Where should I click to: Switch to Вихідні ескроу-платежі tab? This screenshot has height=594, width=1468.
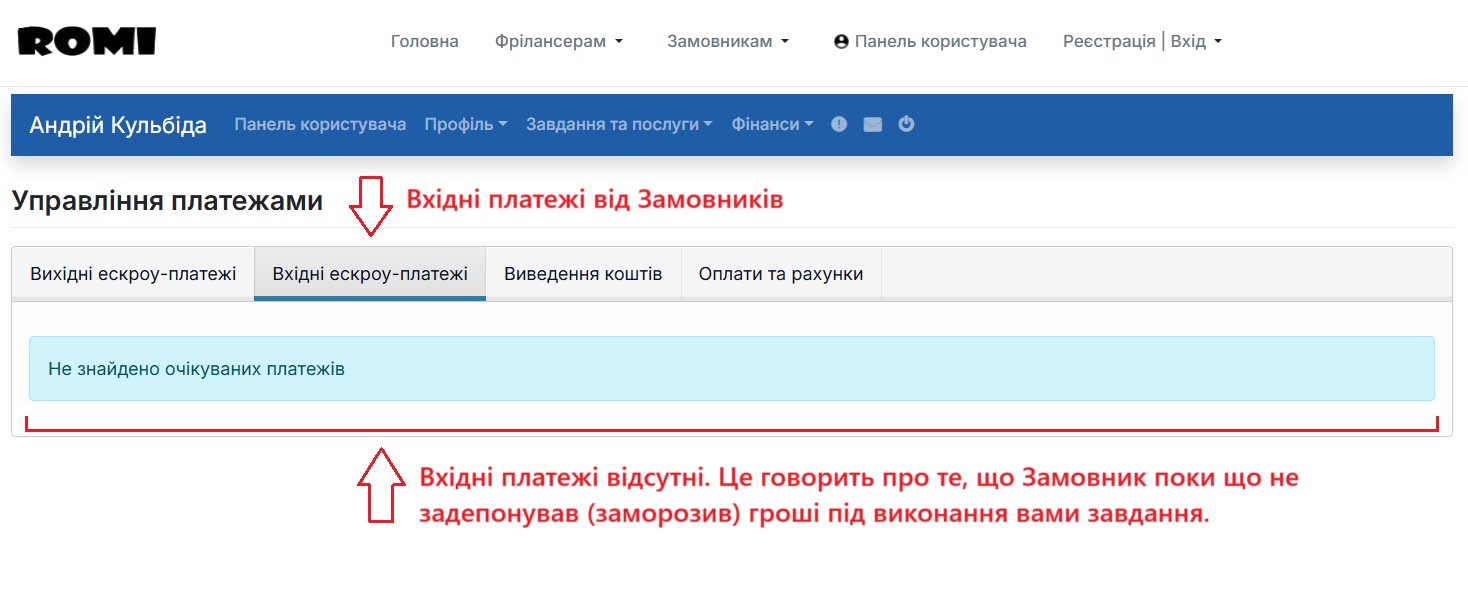tap(133, 274)
